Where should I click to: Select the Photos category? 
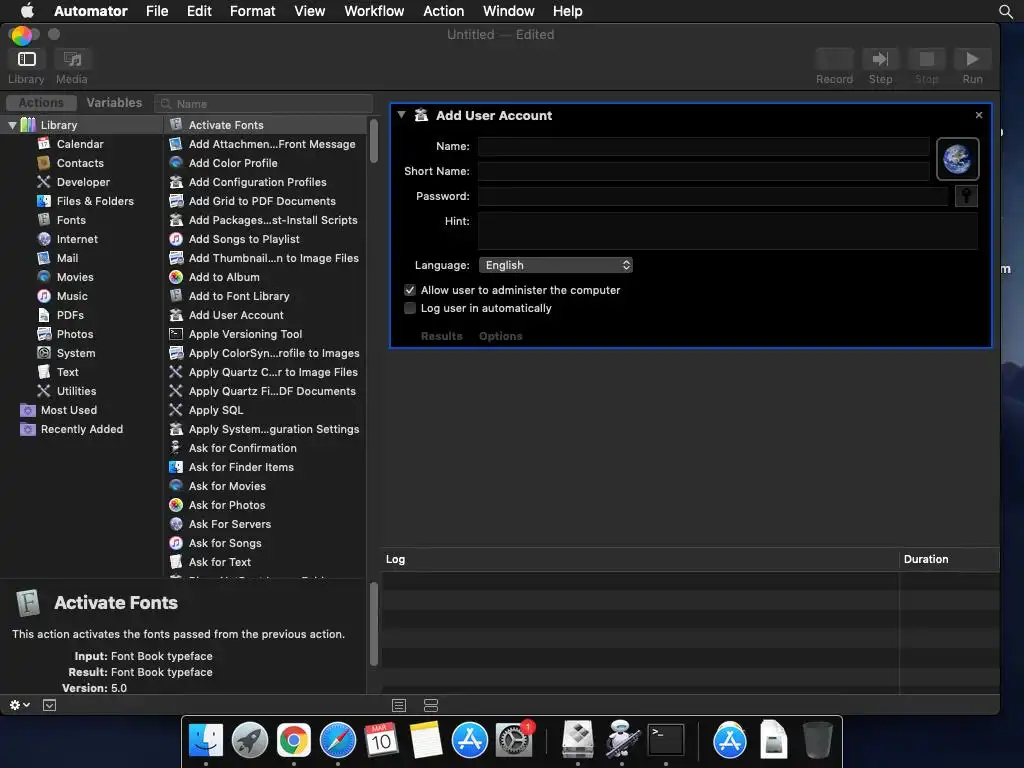point(74,333)
